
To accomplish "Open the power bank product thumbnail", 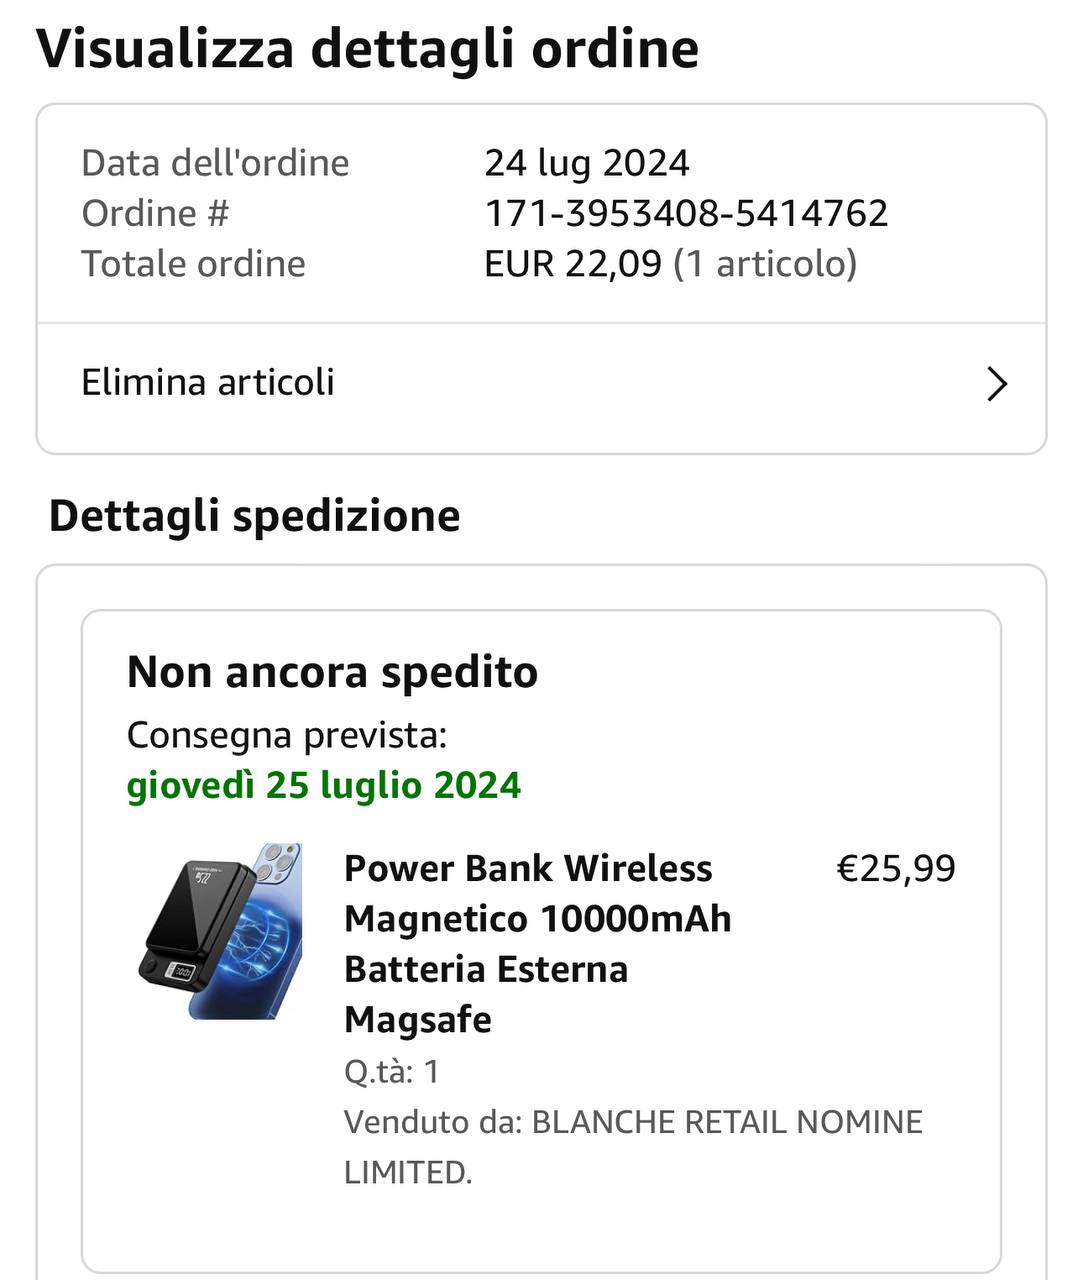I will click(219, 931).
